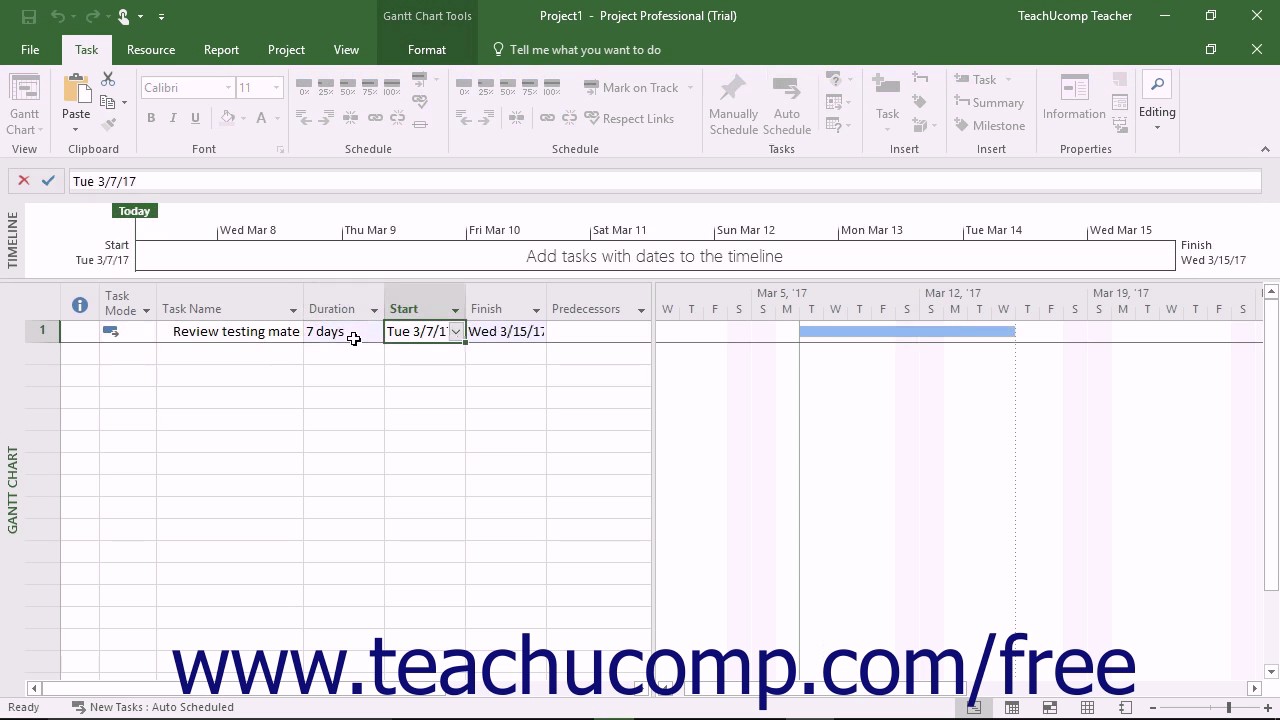Open the Task Name column filter arrow
1280x720 pixels.
pyautogui.click(x=293, y=310)
